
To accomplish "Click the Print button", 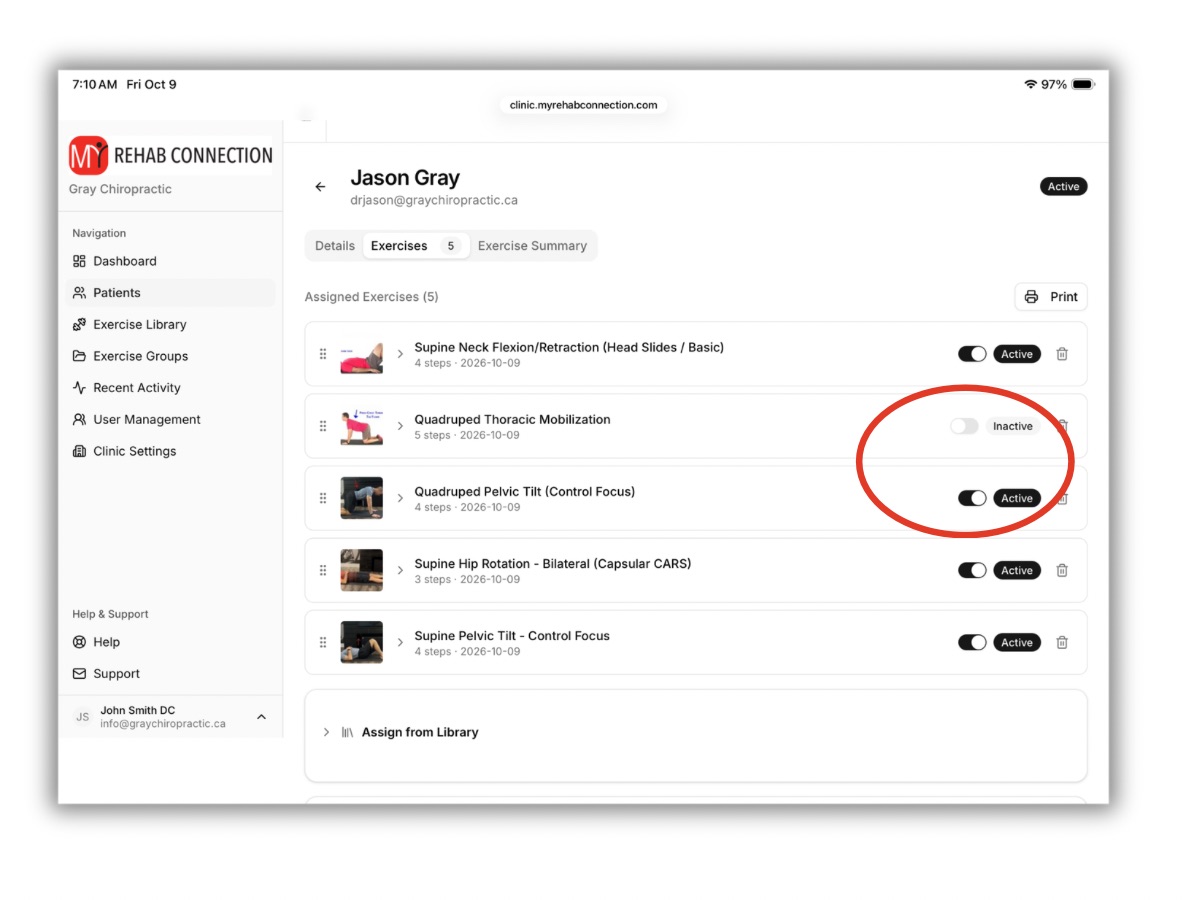I will point(1051,297).
